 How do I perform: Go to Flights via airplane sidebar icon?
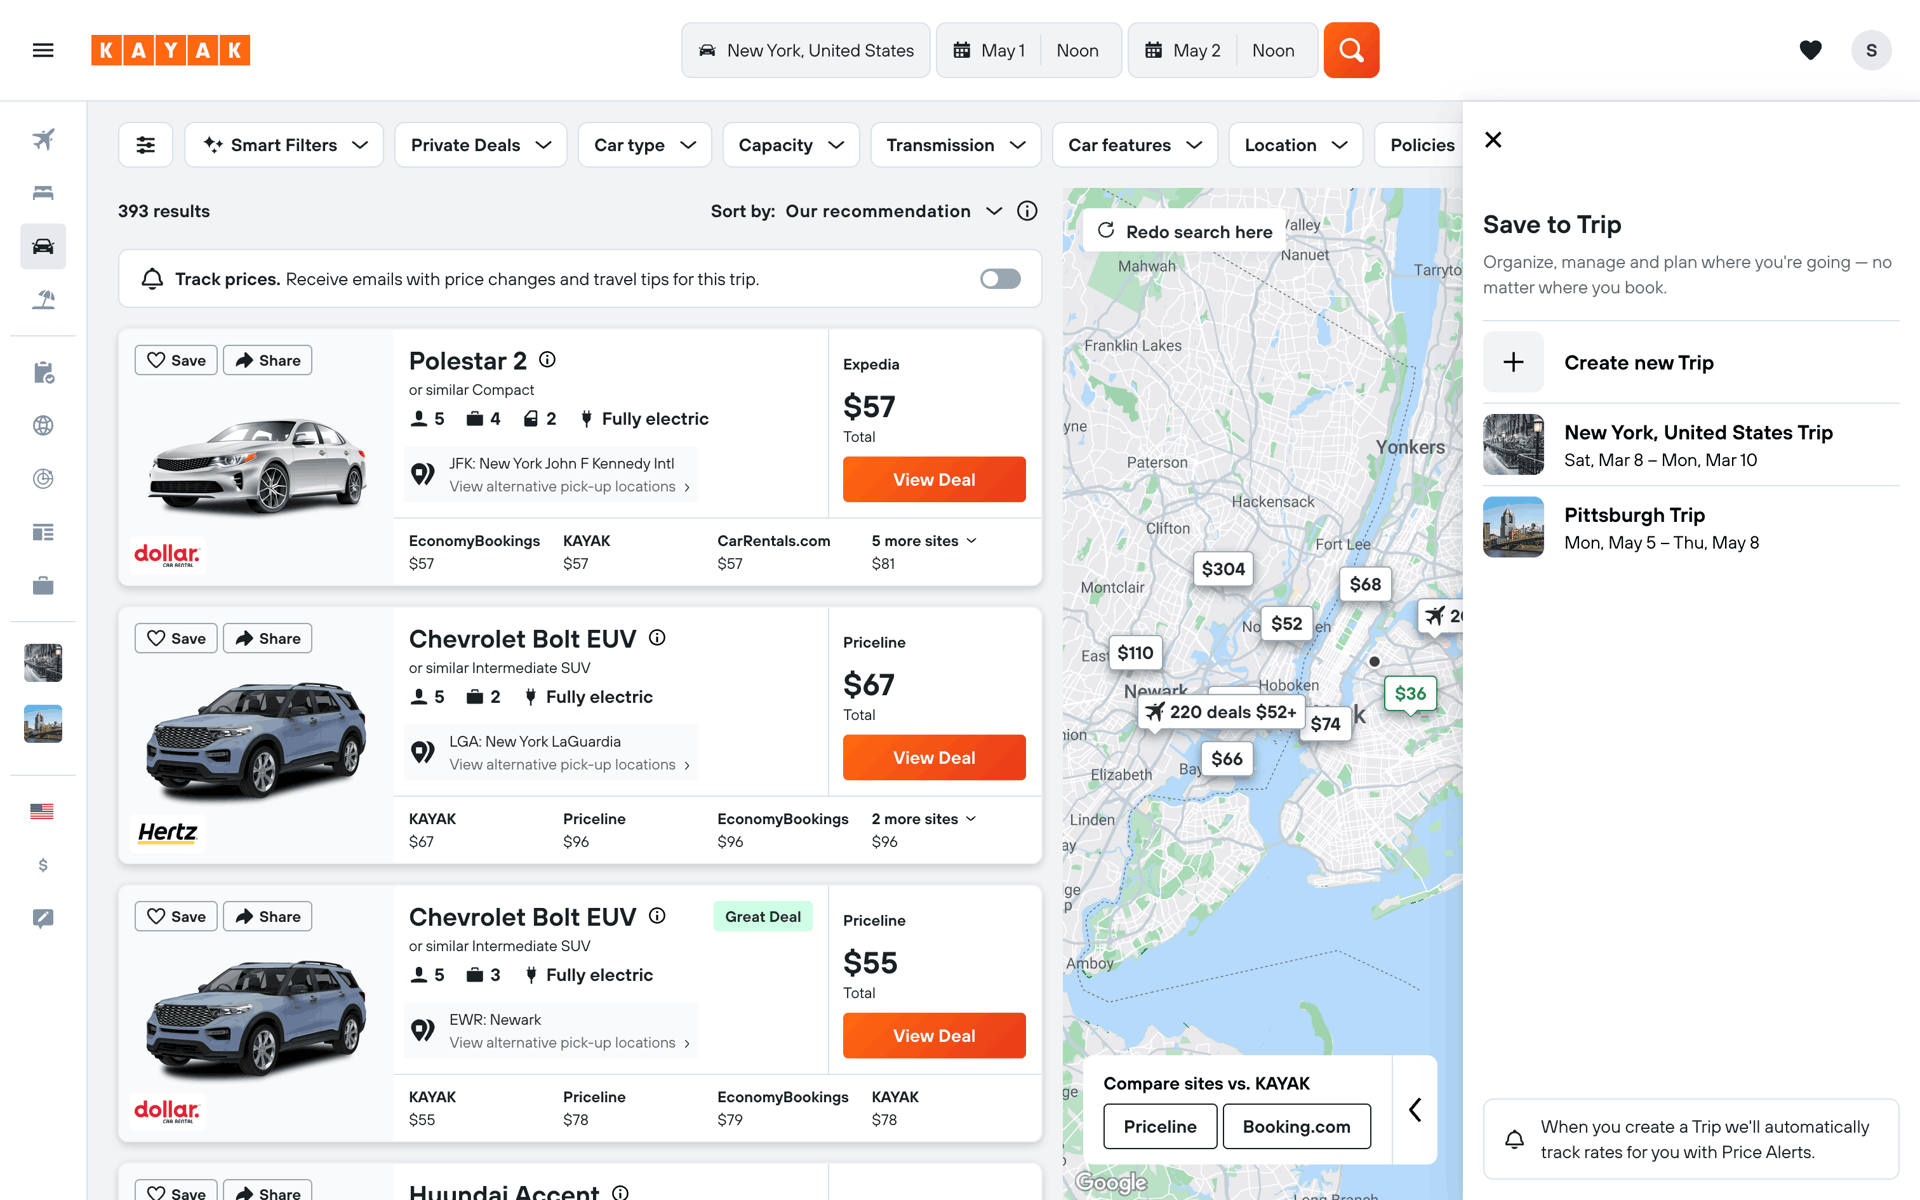[43, 139]
